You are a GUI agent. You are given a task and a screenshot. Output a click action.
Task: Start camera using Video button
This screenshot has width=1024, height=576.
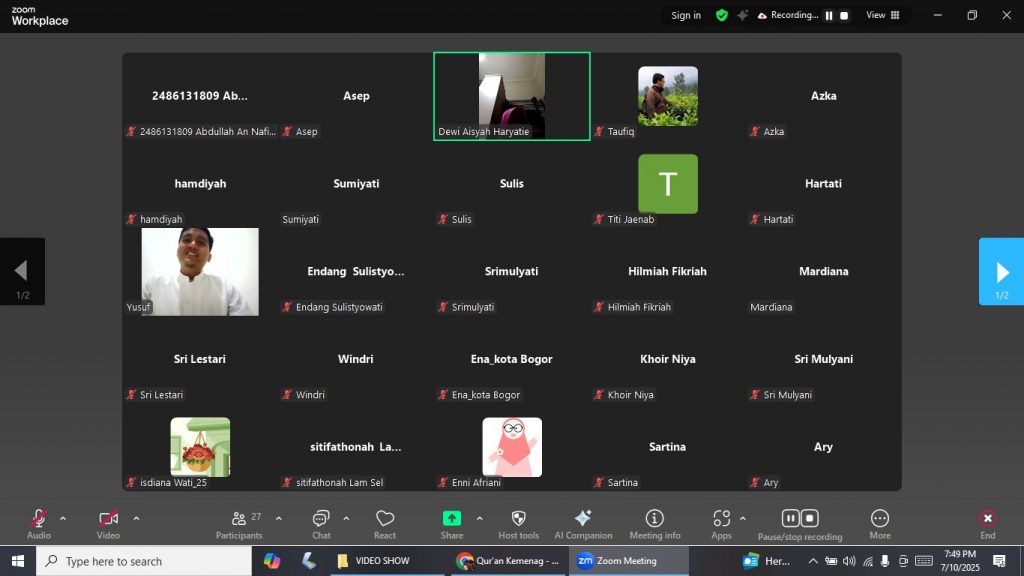click(108, 523)
